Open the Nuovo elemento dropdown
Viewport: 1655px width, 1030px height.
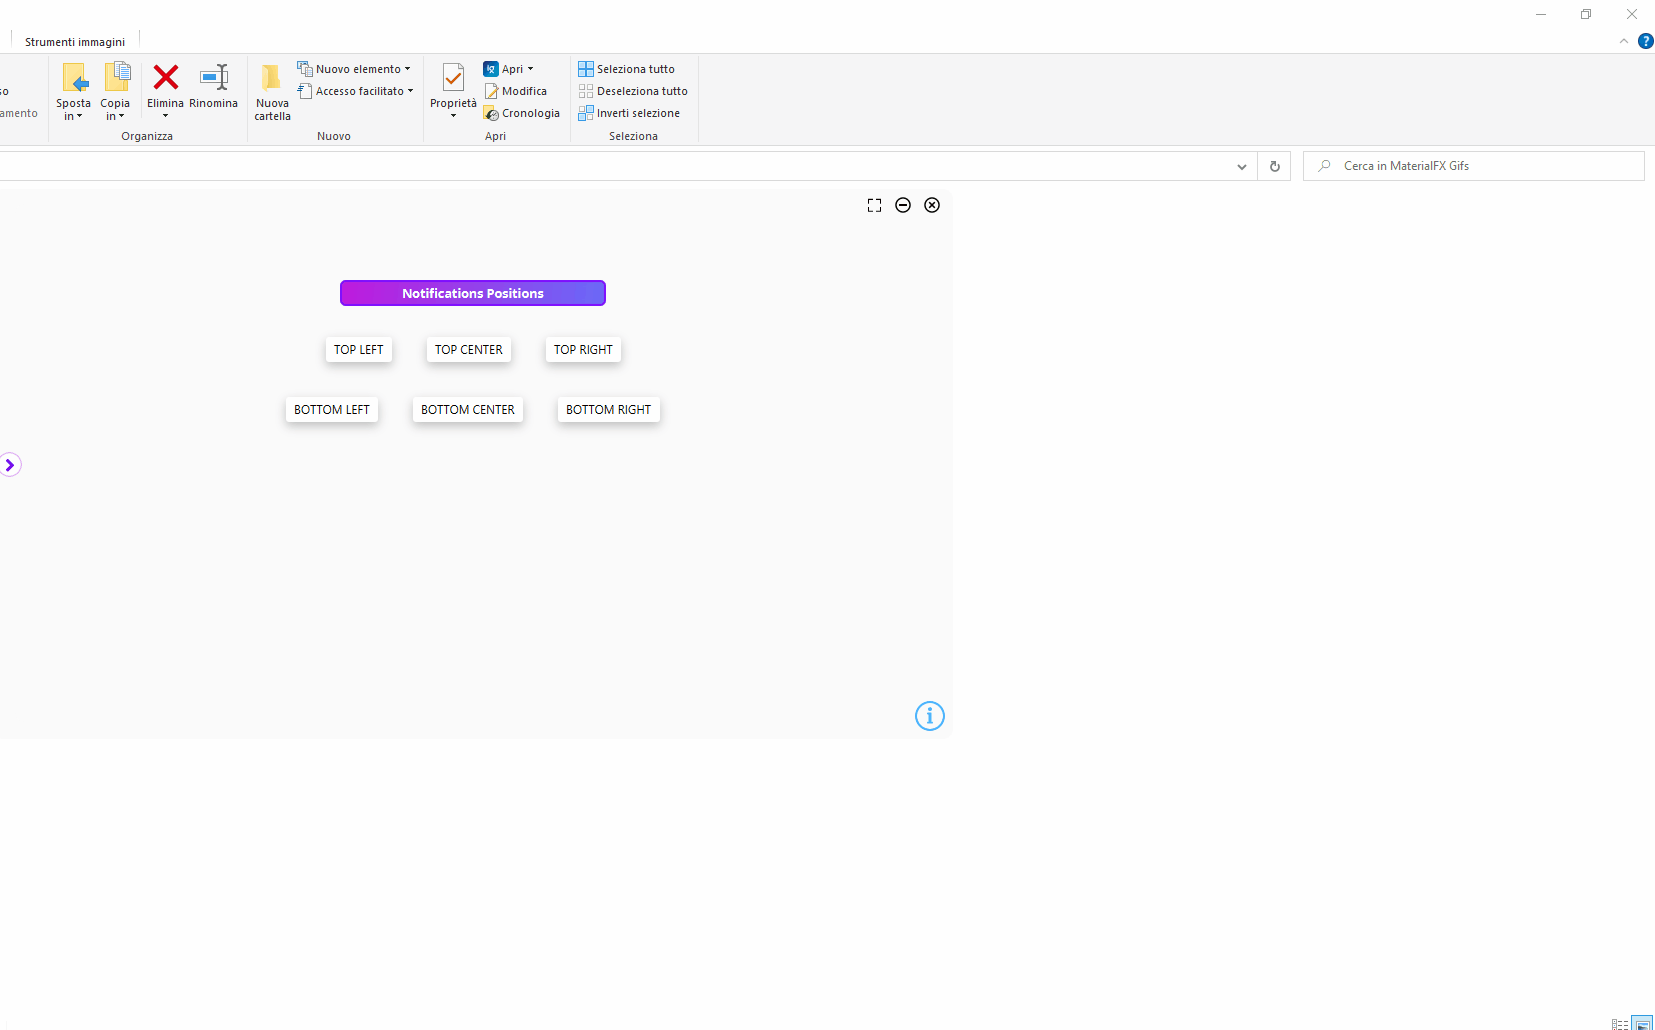pyautogui.click(x=354, y=69)
